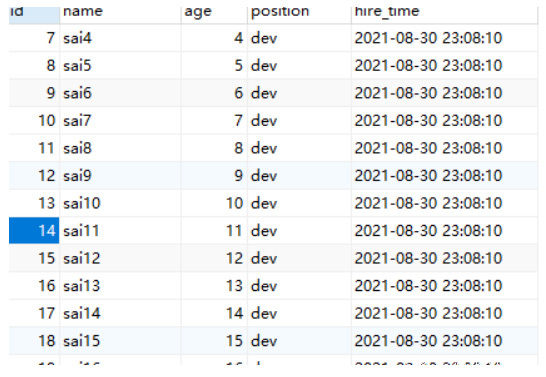Click the position cell in sai14 row
Screen dimensions: 546x377
(299, 313)
